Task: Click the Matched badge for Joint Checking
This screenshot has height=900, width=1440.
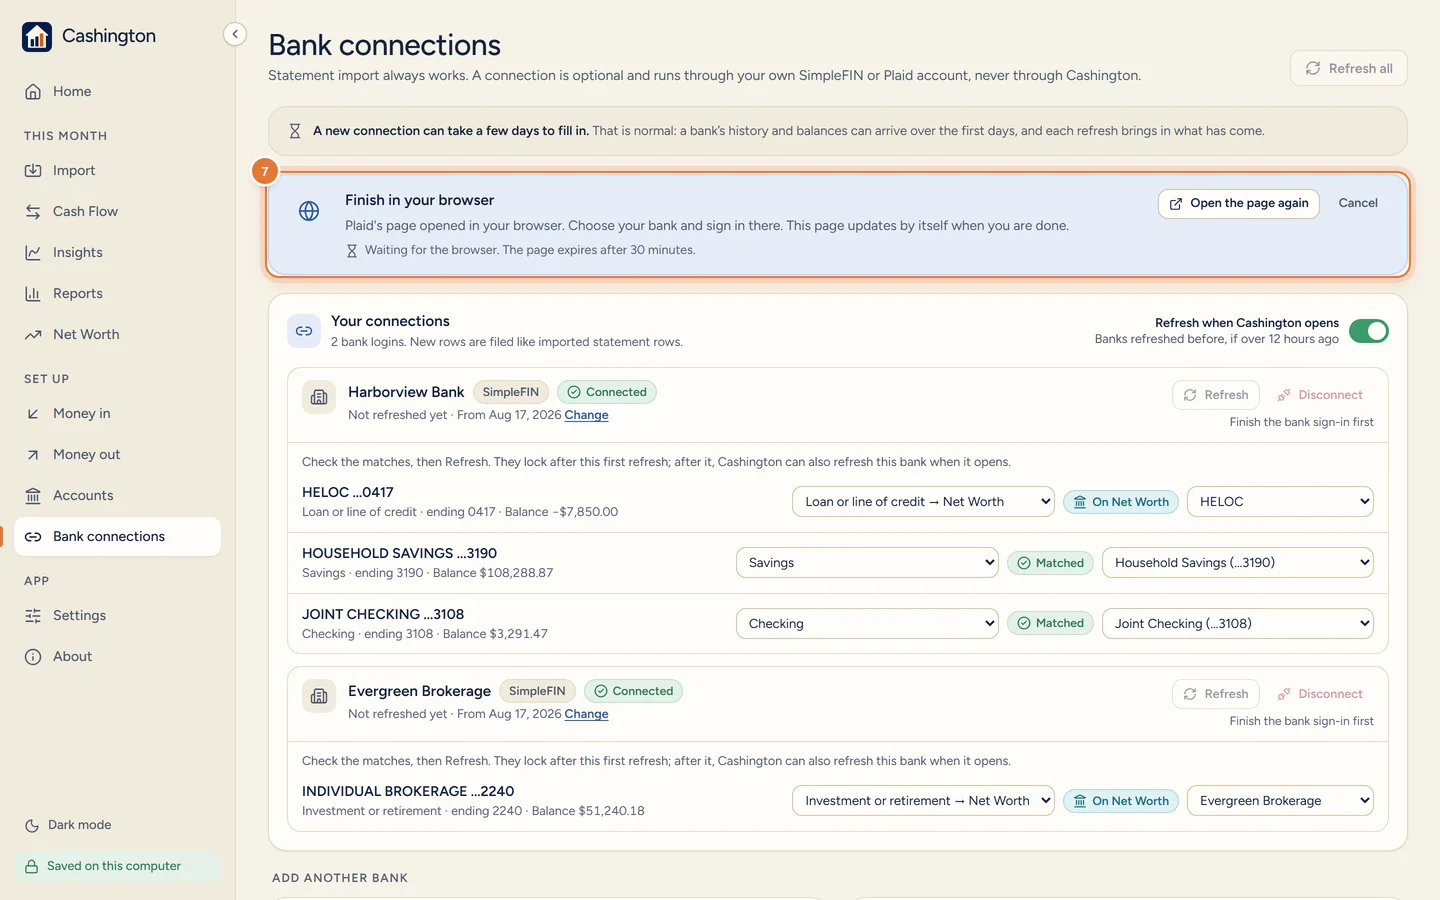Action: (1050, 624)
